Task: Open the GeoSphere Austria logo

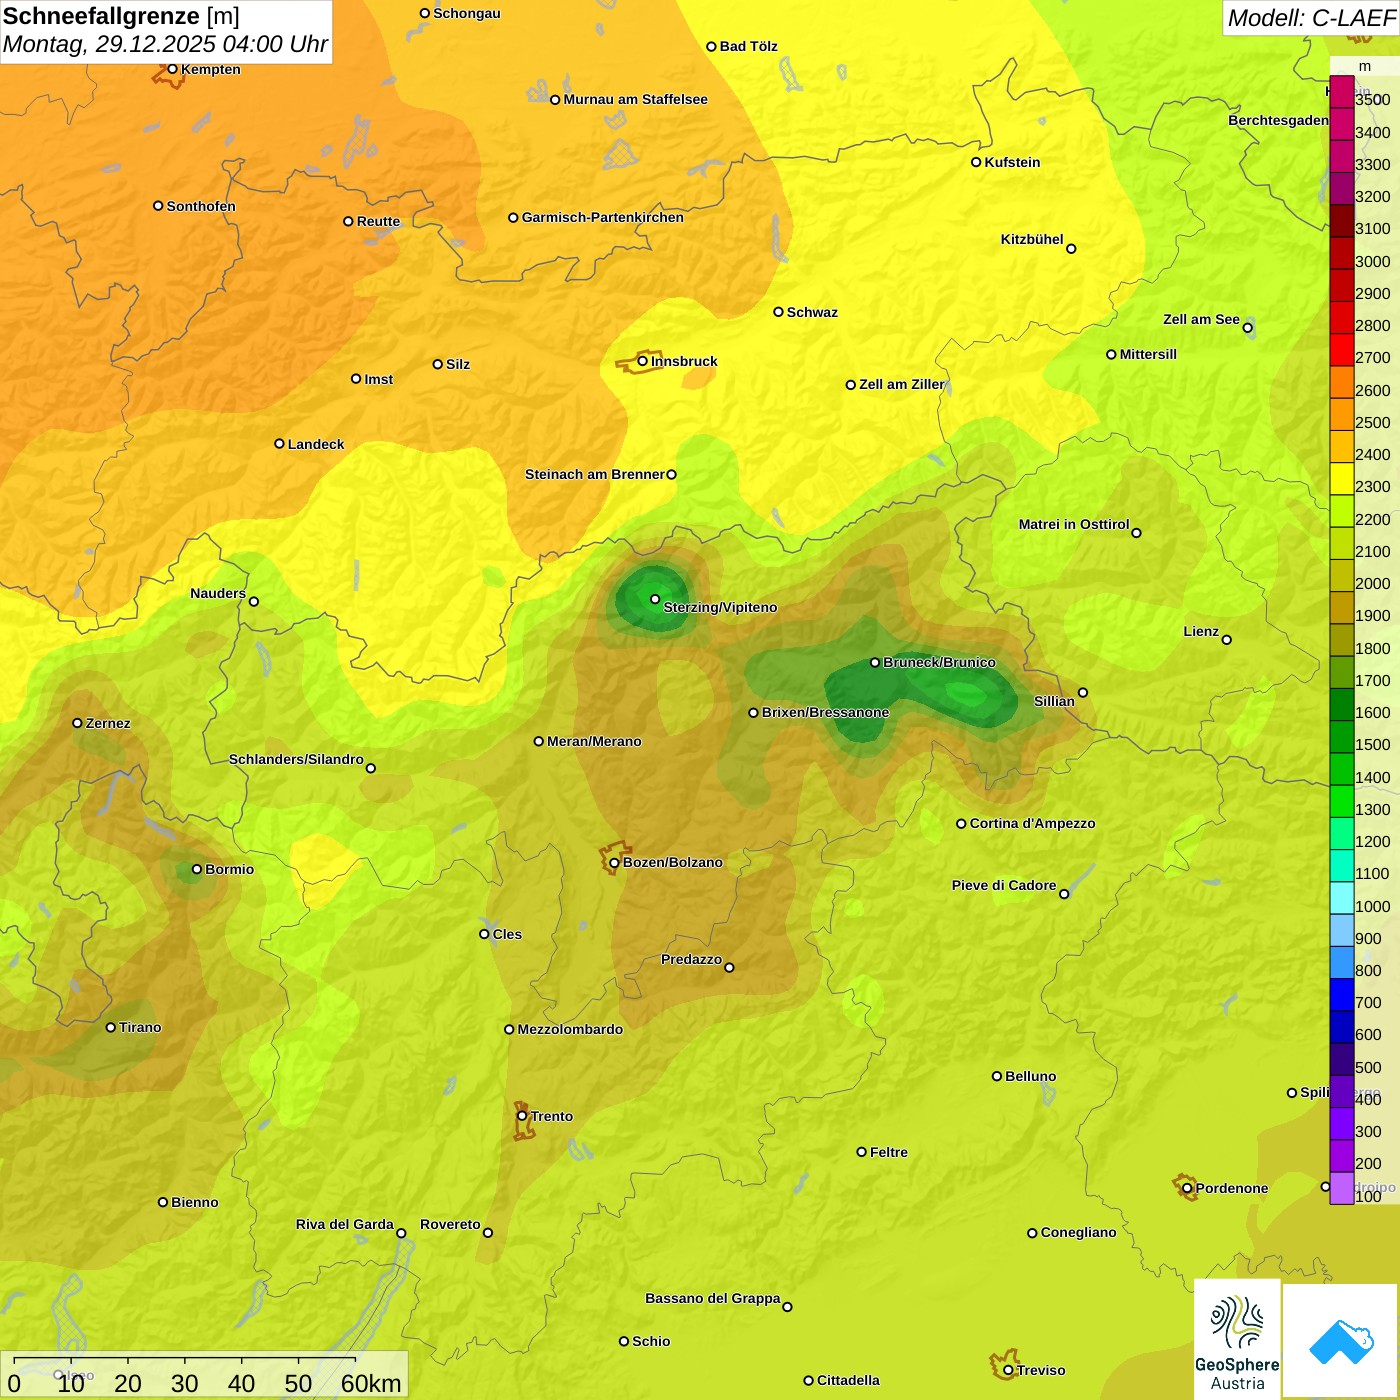Action: 1237,1340
